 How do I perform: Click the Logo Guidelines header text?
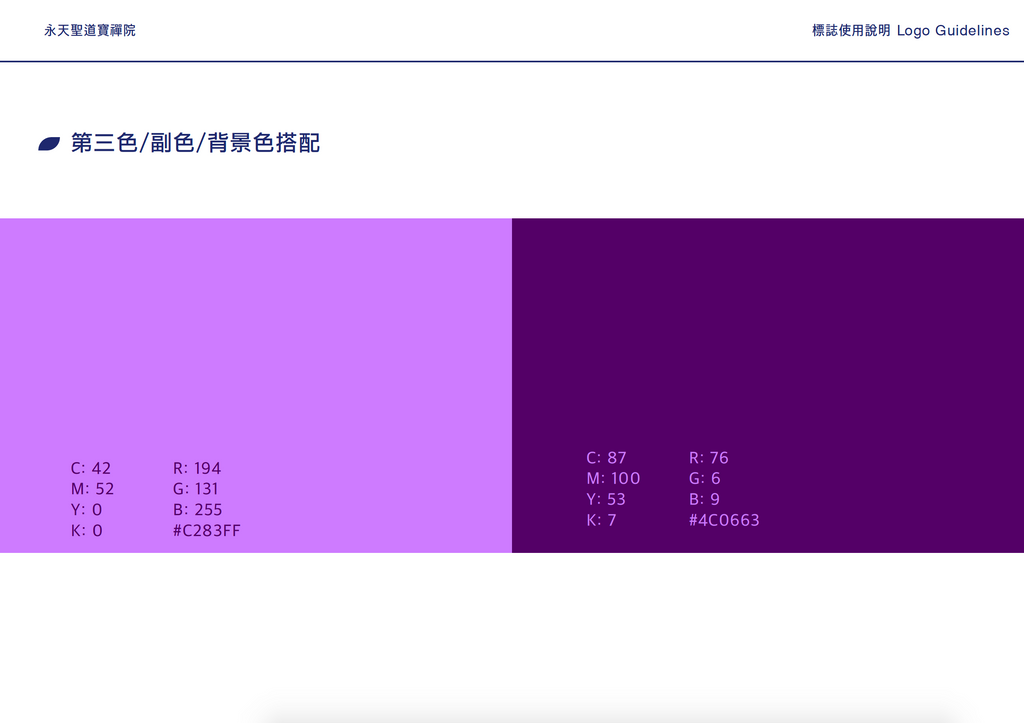pyautogui.click(x=953, y=31)
